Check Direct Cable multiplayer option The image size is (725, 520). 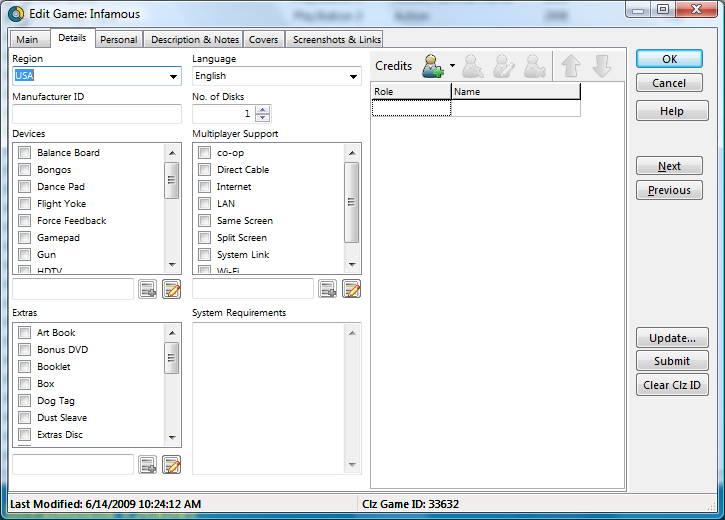pyautogui.click(x=204, y=170)
